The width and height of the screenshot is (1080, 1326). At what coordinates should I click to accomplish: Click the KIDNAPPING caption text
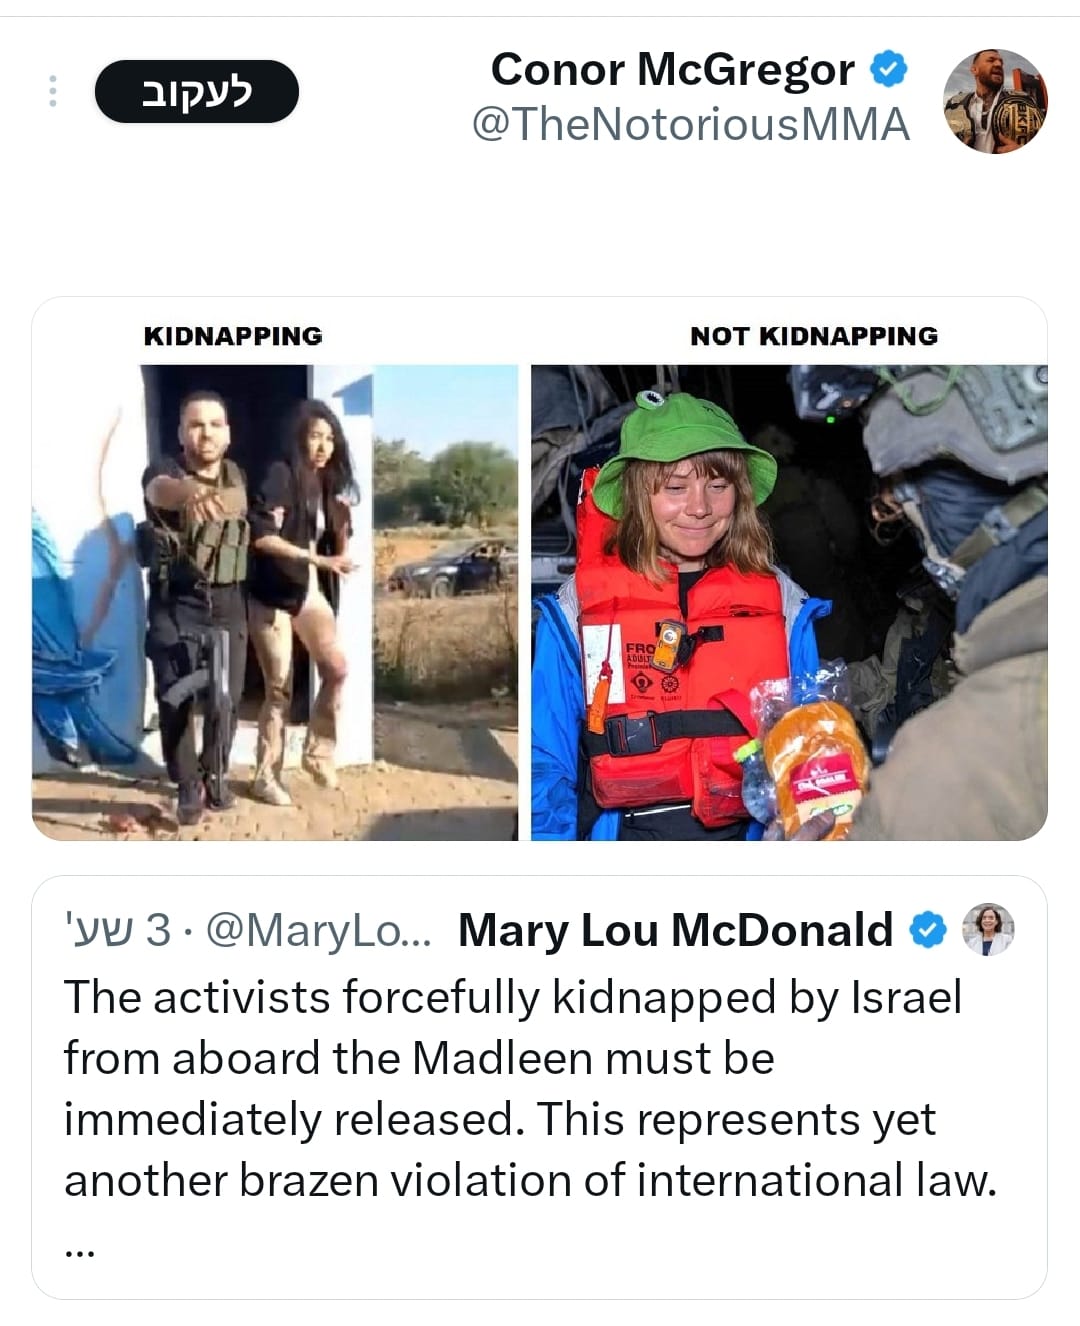[233, 336]
